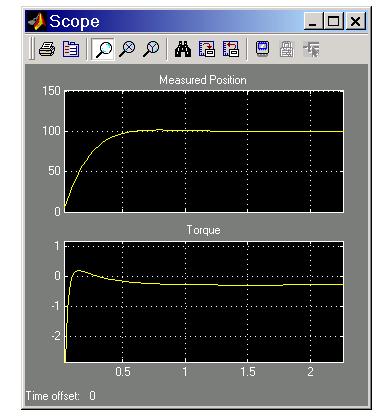This screenshot has height=418, width=382.
Task: Click the Lock axes selection icon
Action: 287,49
